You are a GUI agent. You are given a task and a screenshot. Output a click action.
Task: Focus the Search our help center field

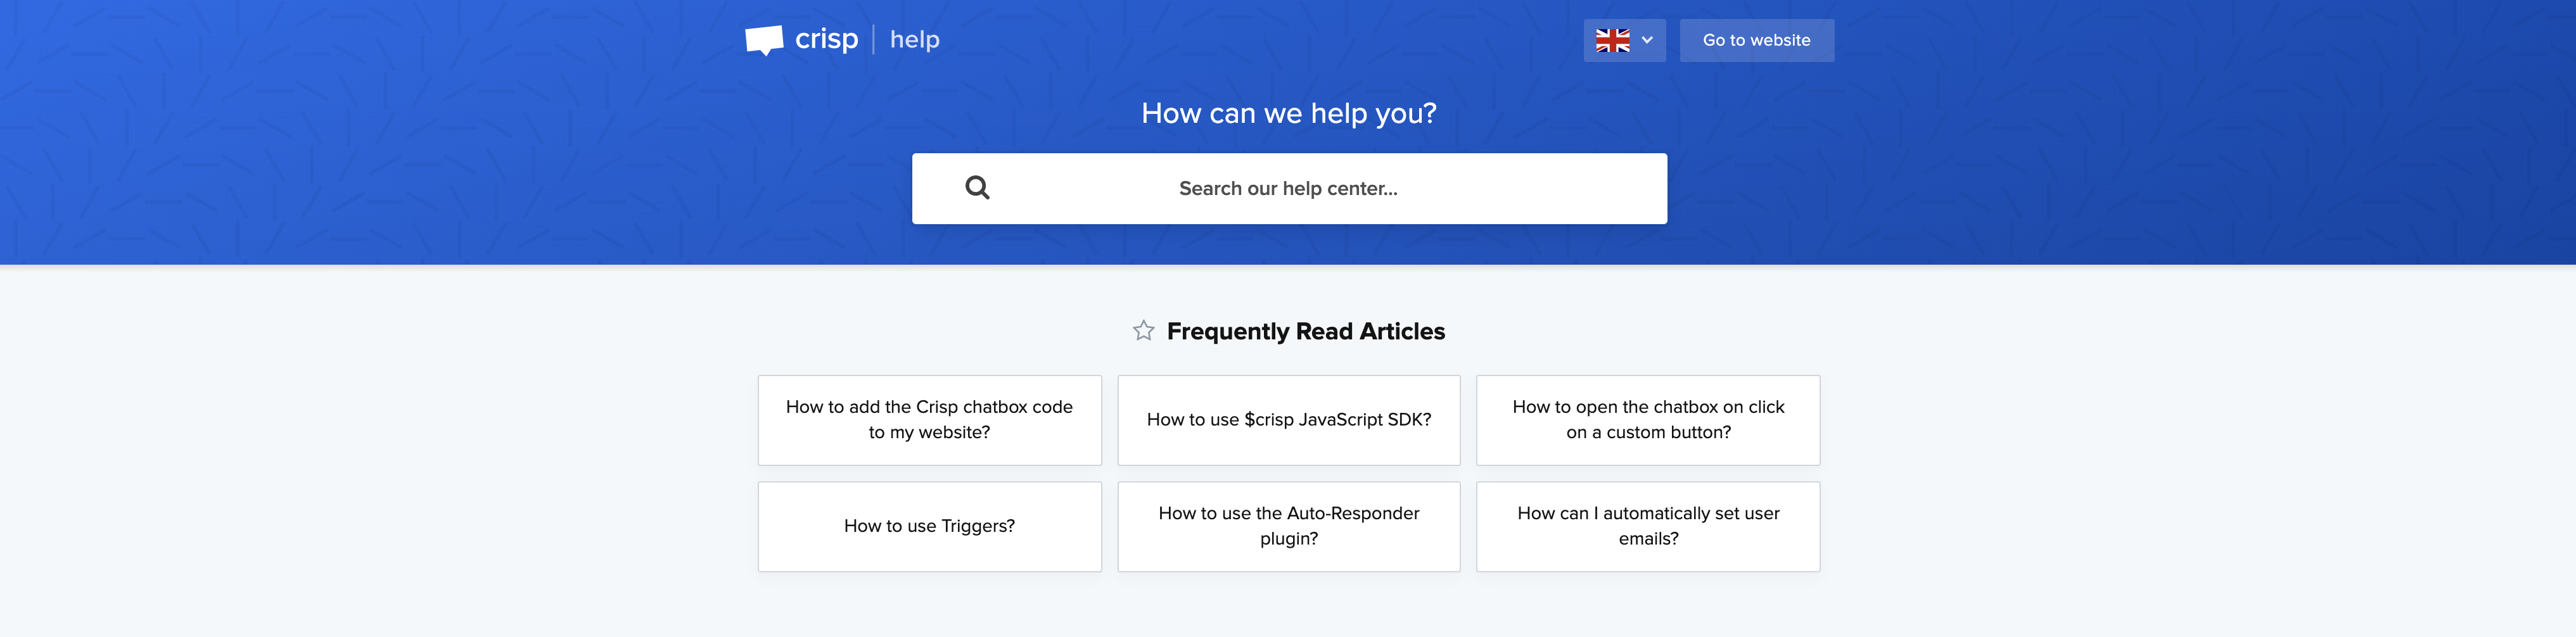tap(1288, 189)
